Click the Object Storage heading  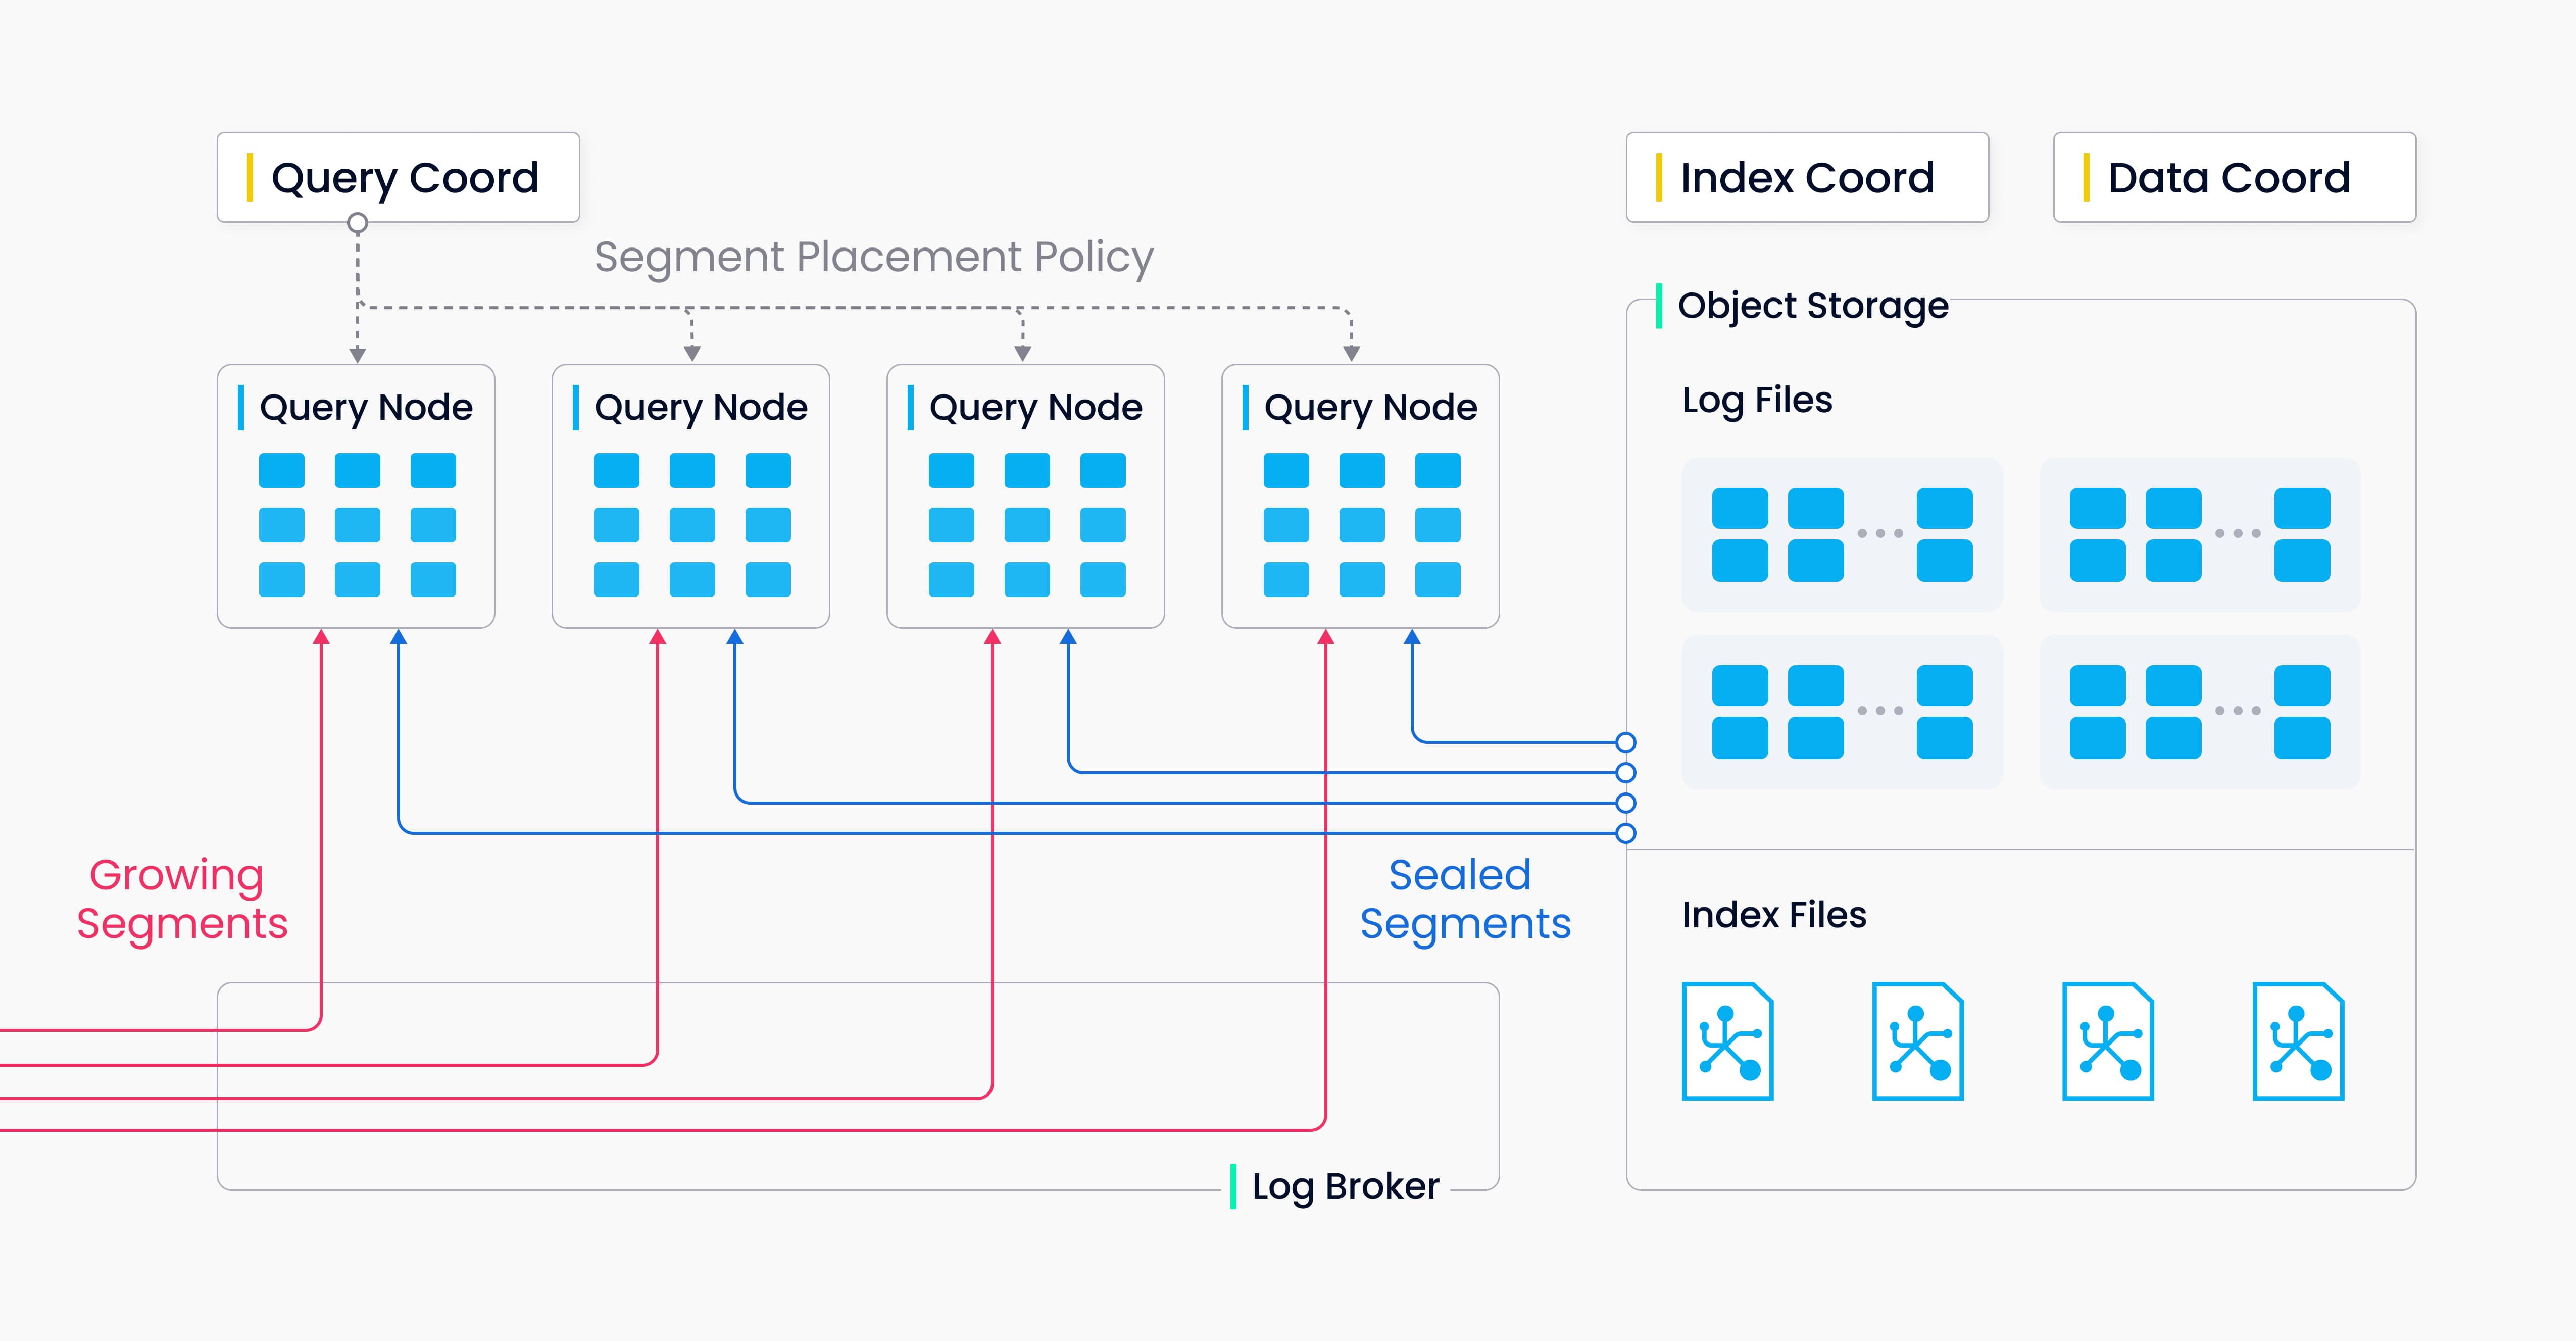pos(1812,305)
